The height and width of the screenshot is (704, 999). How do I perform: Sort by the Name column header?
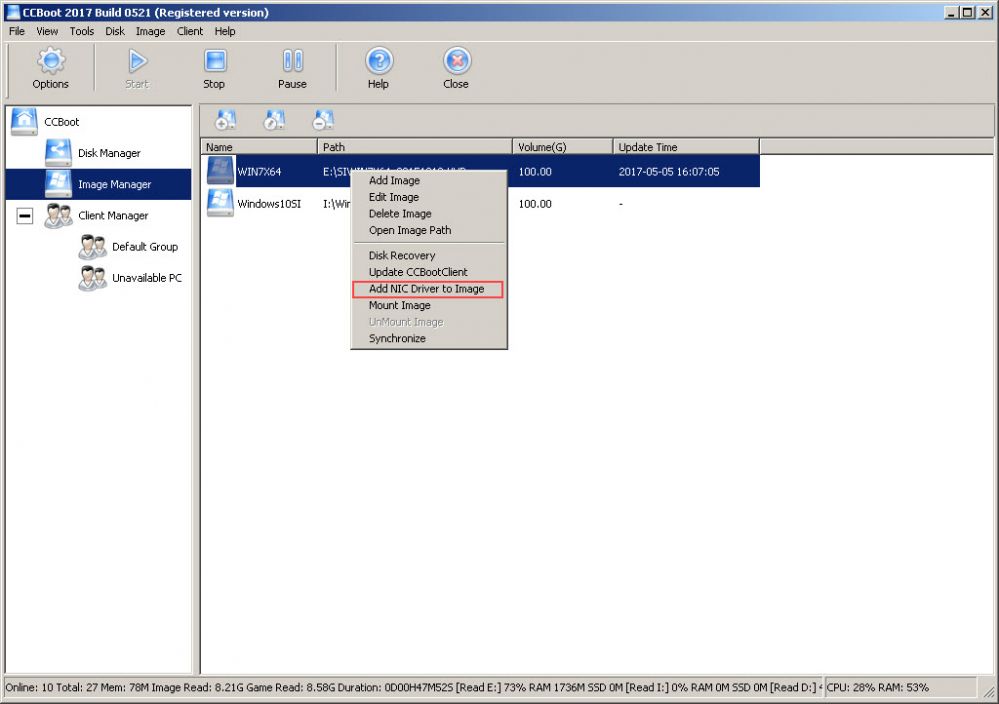point(259,147)
